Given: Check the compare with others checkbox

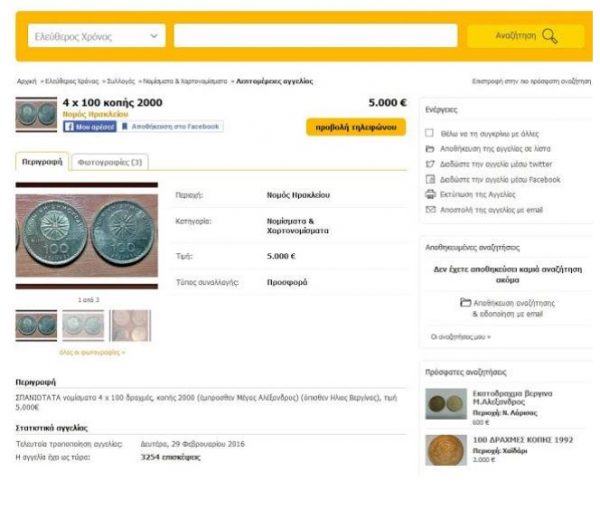Looking at the screenshot, I should coord(429,133).
